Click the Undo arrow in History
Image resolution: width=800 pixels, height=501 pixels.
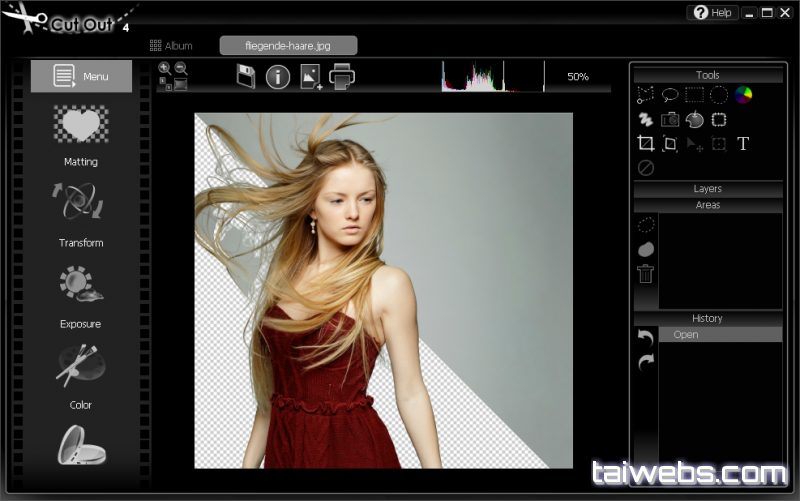[646, 338]
